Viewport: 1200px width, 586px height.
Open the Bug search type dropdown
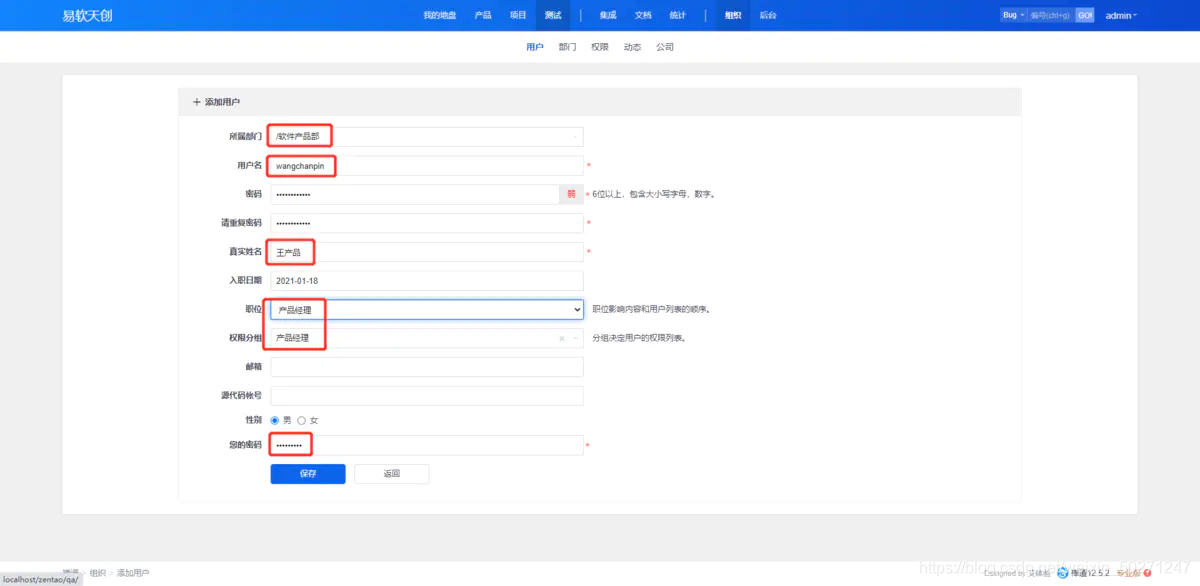click(x=1014, y=15)
